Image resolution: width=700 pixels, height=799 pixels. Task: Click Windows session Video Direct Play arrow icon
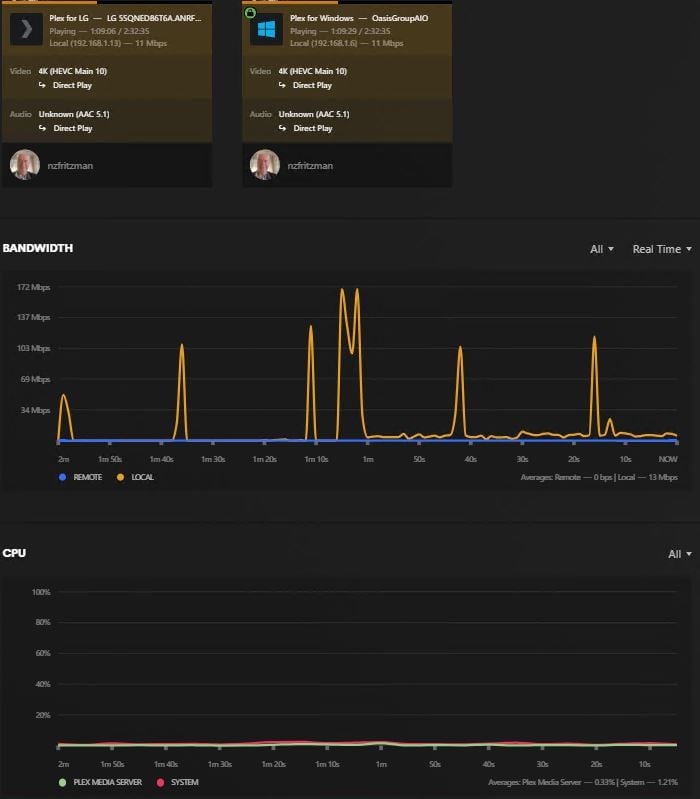coord(282,85)
